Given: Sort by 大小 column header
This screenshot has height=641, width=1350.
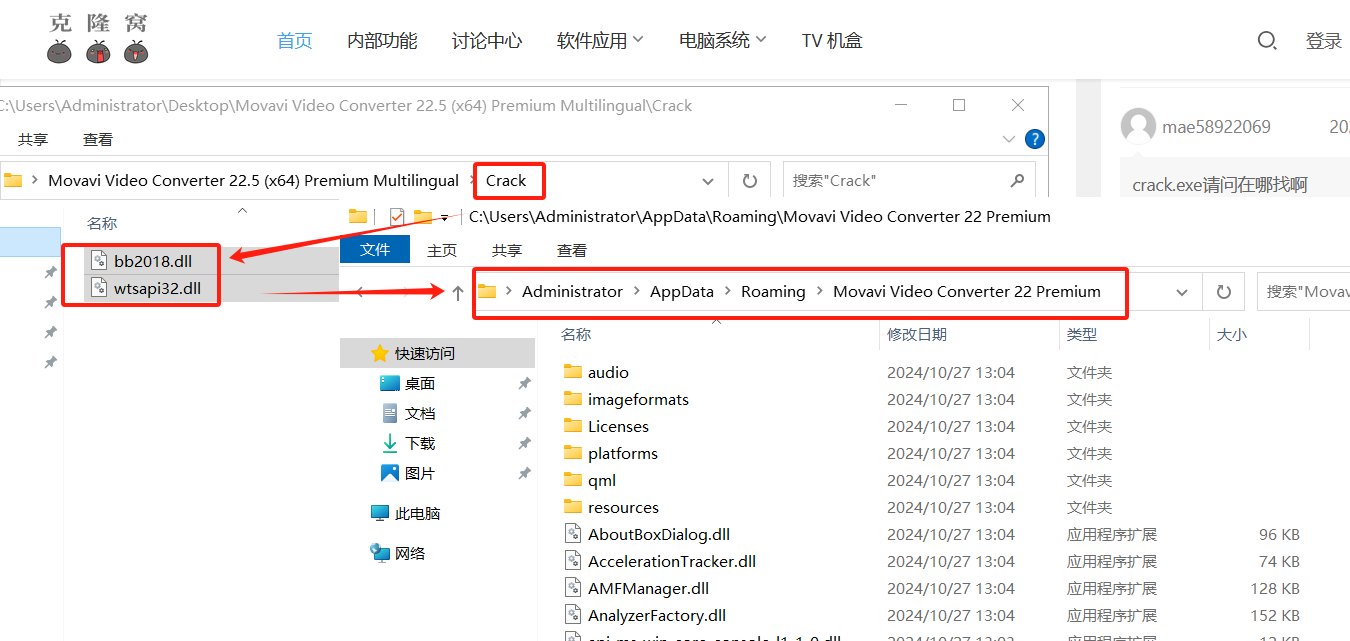Looking at the screenshot, I should pyautogui.click(x=1232, y=335).
